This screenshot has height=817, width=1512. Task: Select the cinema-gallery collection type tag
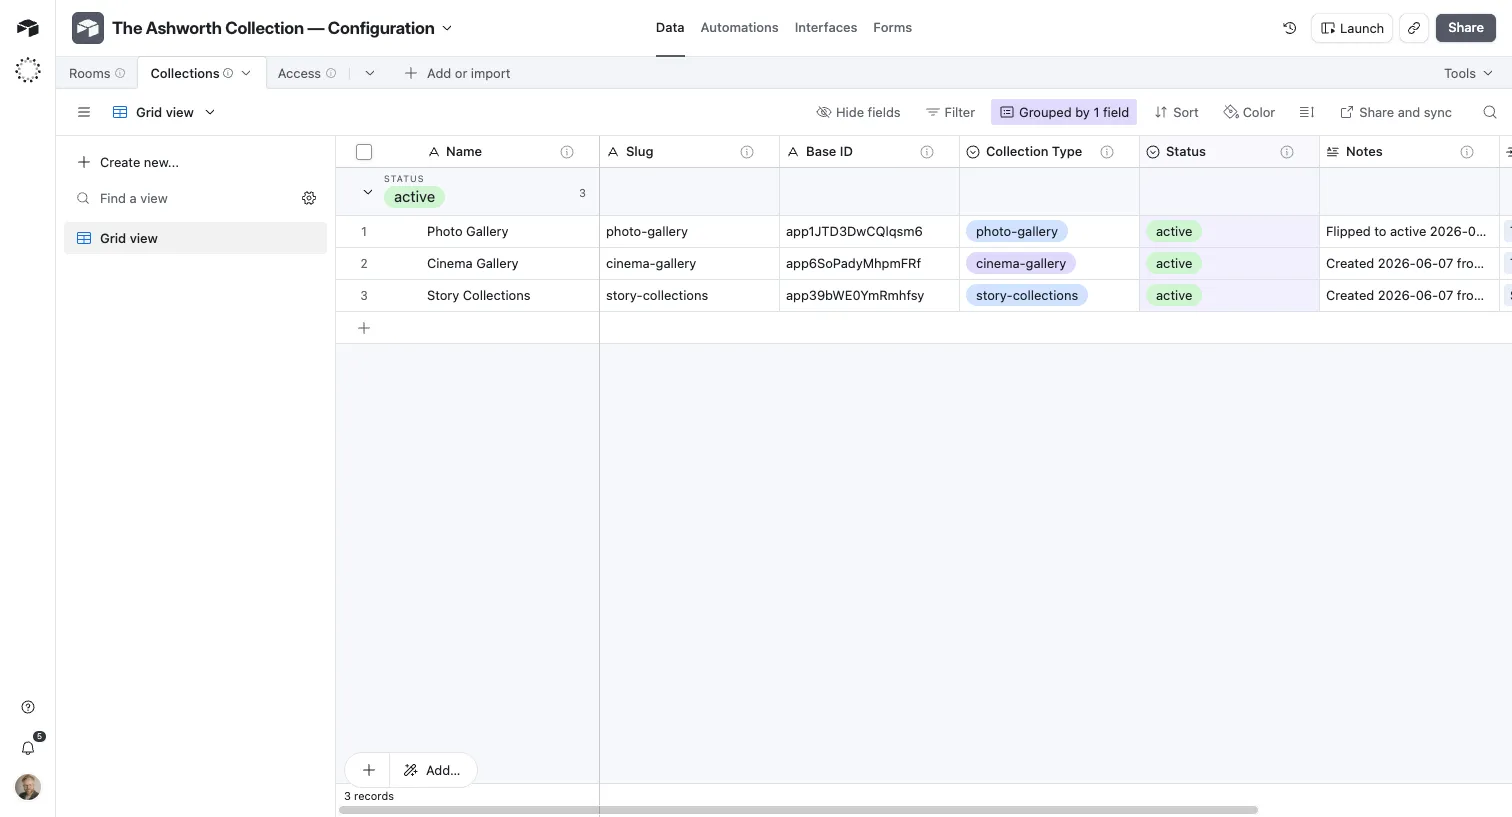(x=1021, y=263)
